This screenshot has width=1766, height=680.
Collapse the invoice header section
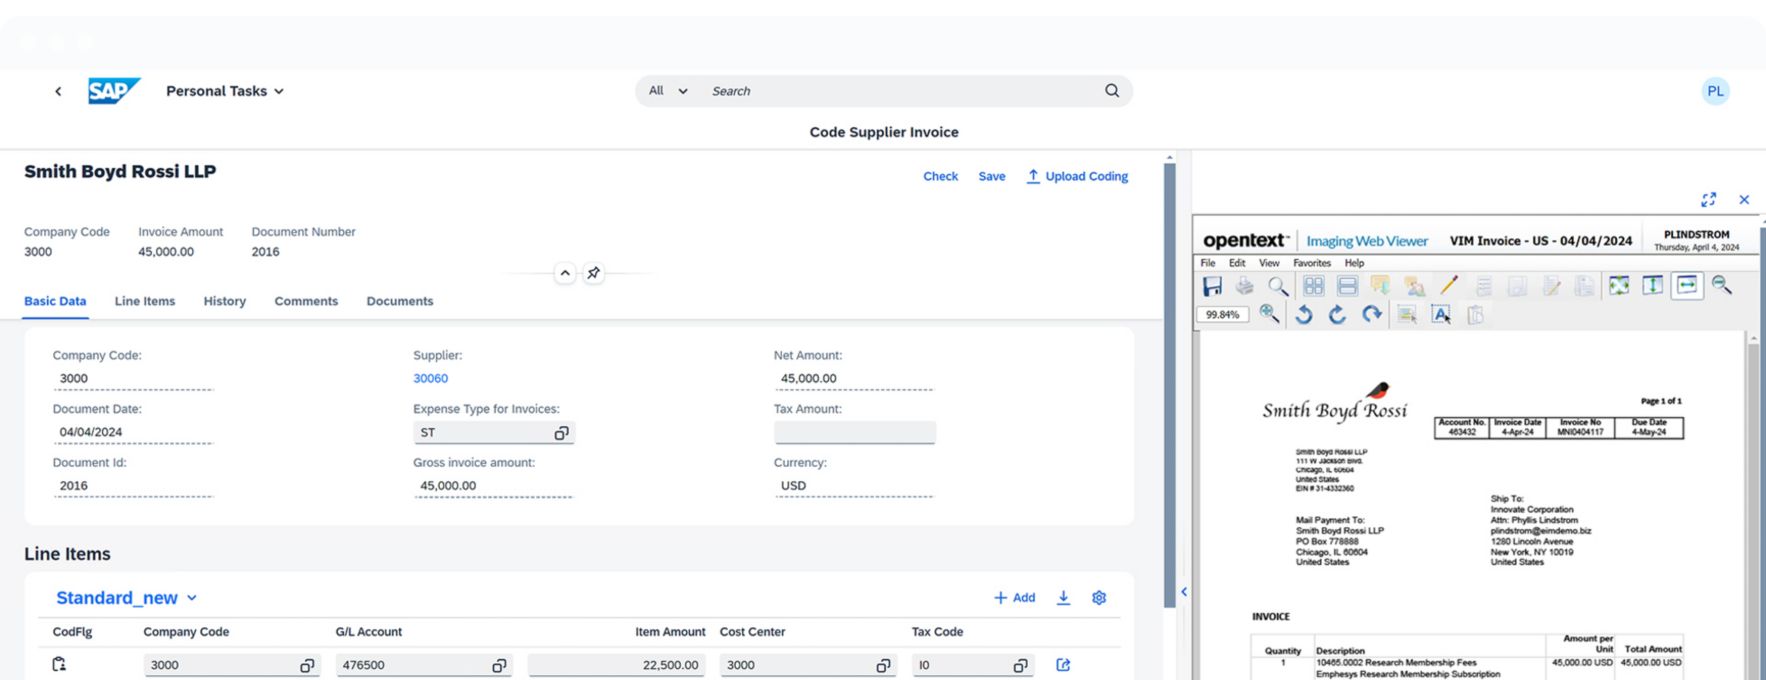click(565, 273)
